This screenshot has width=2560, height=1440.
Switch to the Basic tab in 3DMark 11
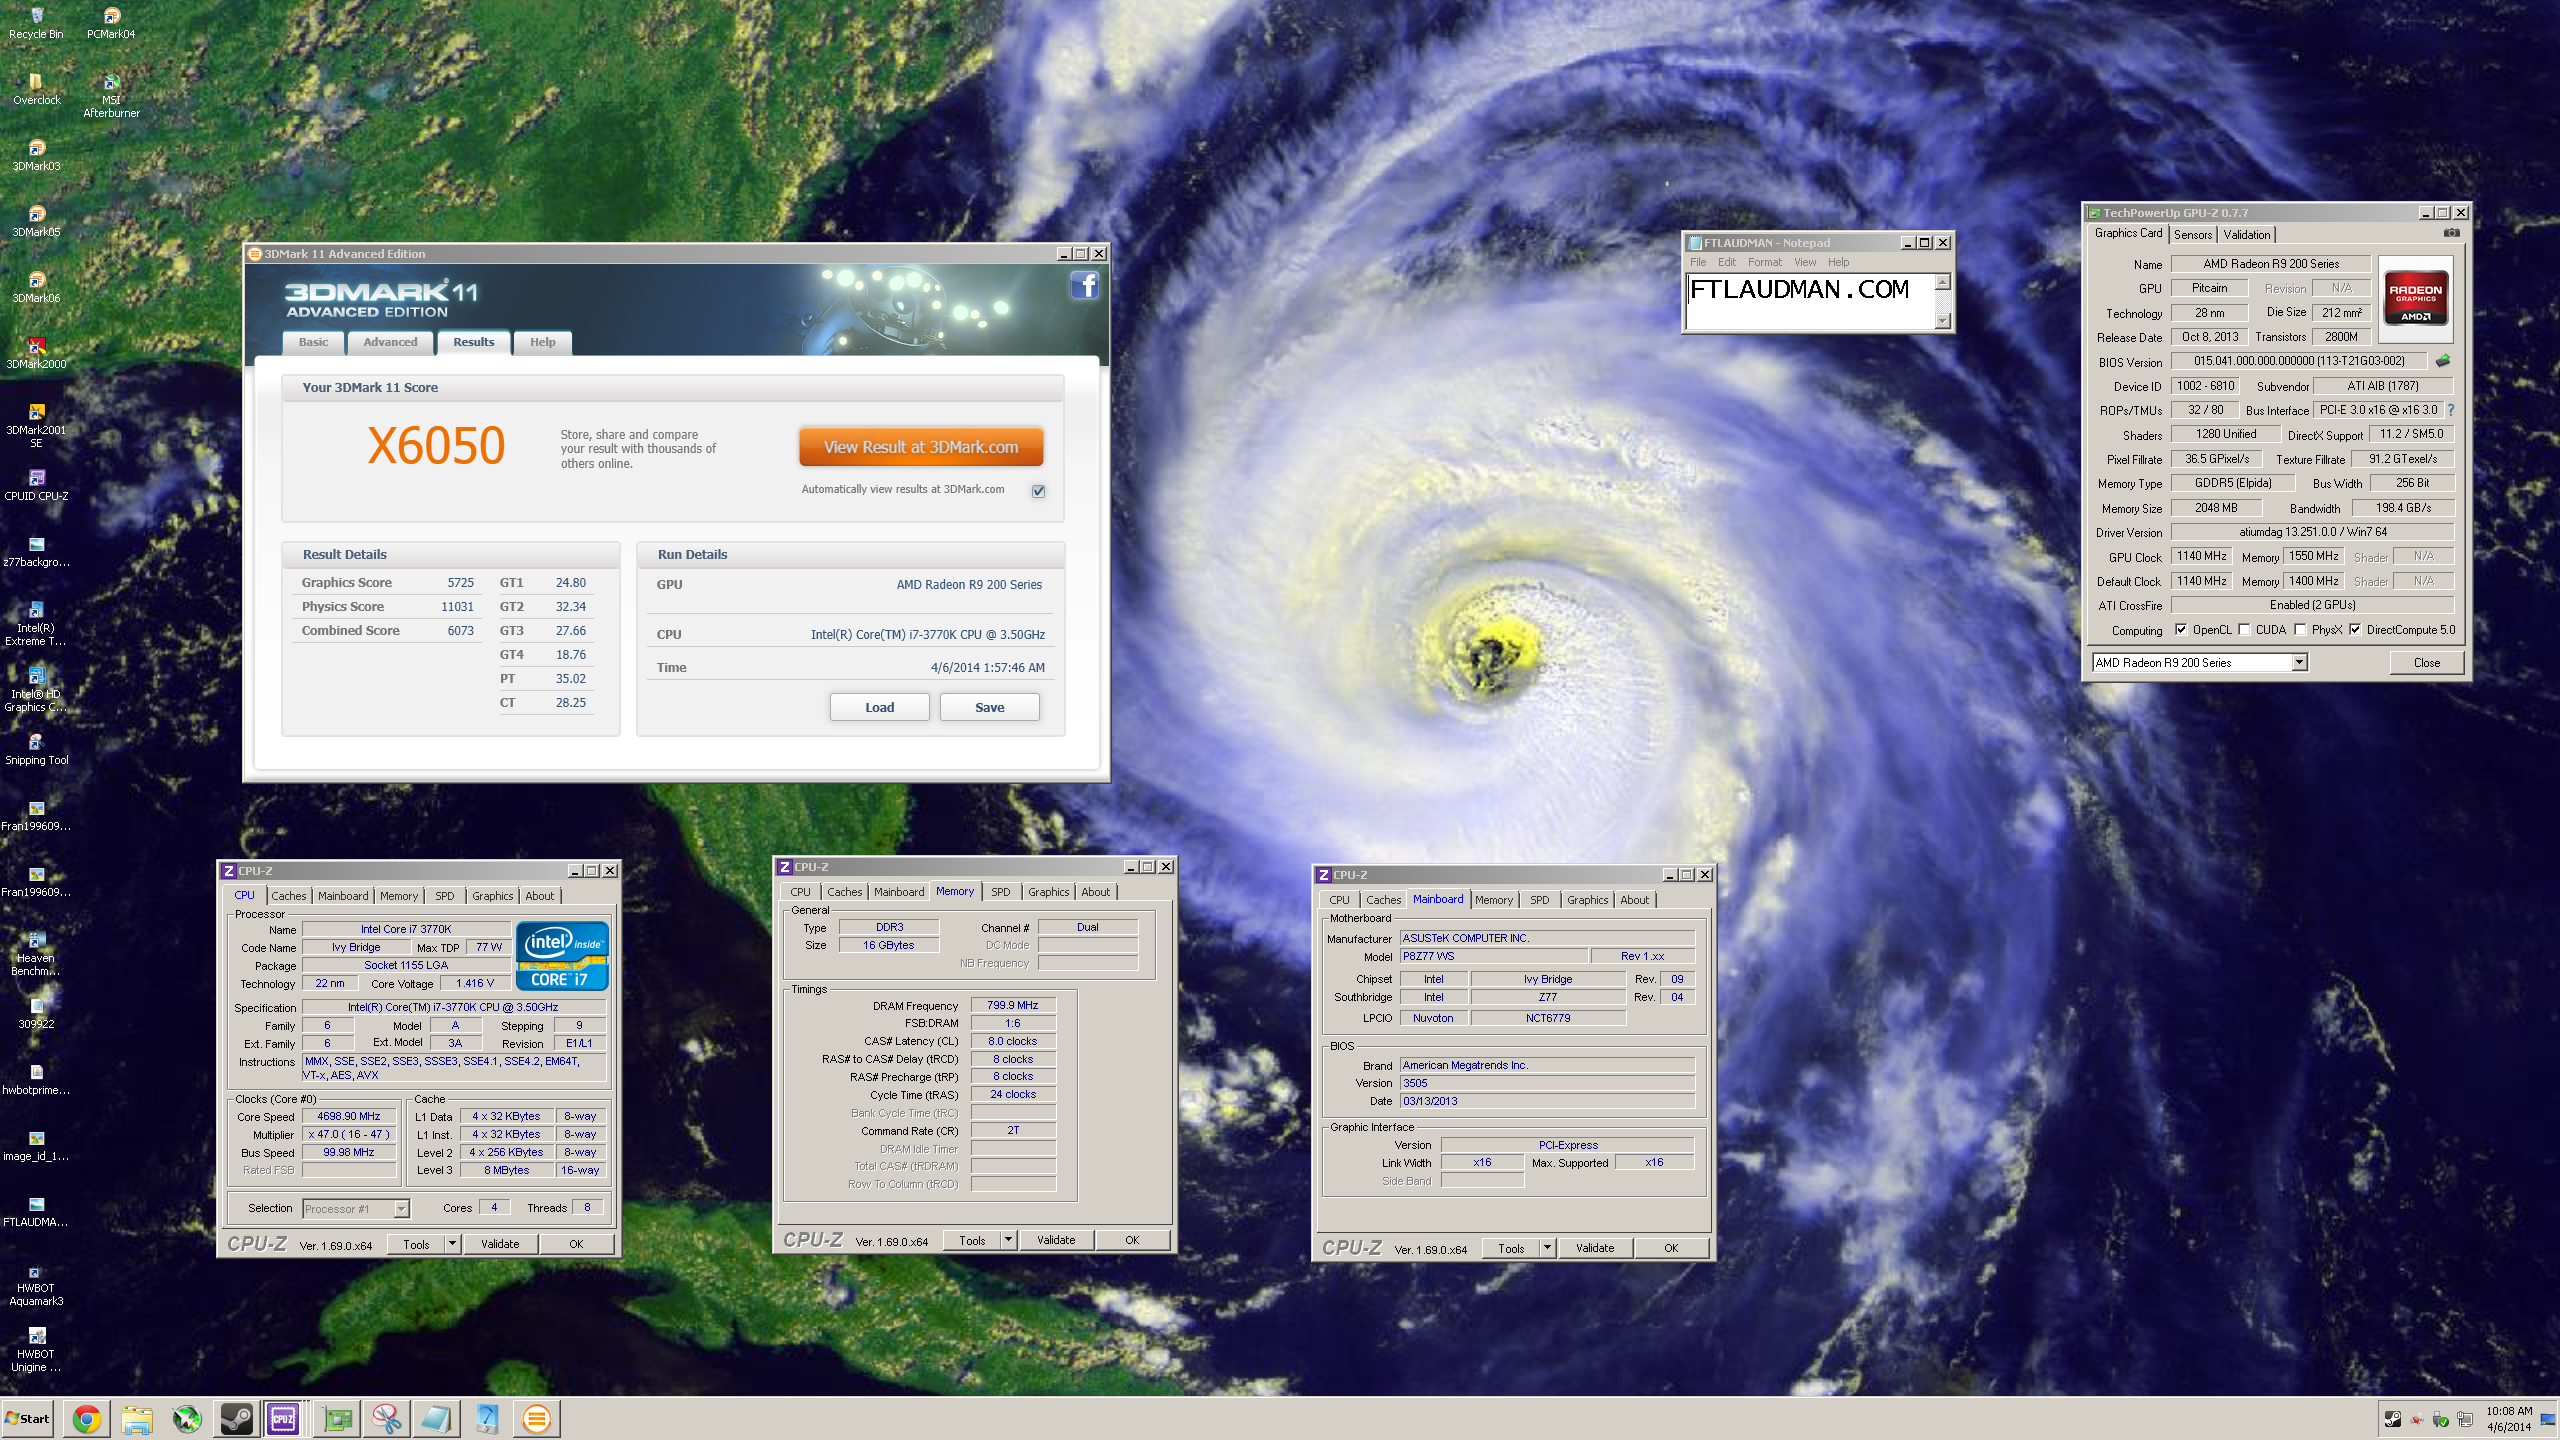point(313,342)
